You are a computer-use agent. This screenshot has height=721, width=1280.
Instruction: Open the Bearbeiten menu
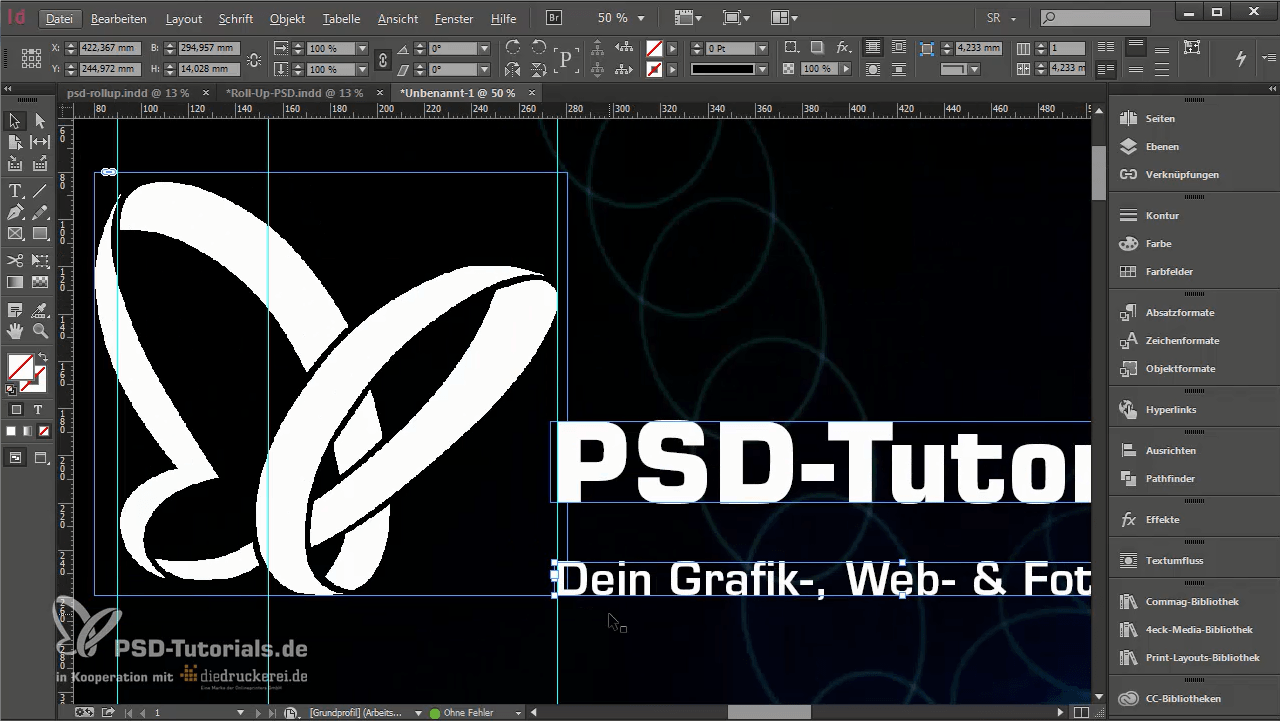tap(118, 18)
